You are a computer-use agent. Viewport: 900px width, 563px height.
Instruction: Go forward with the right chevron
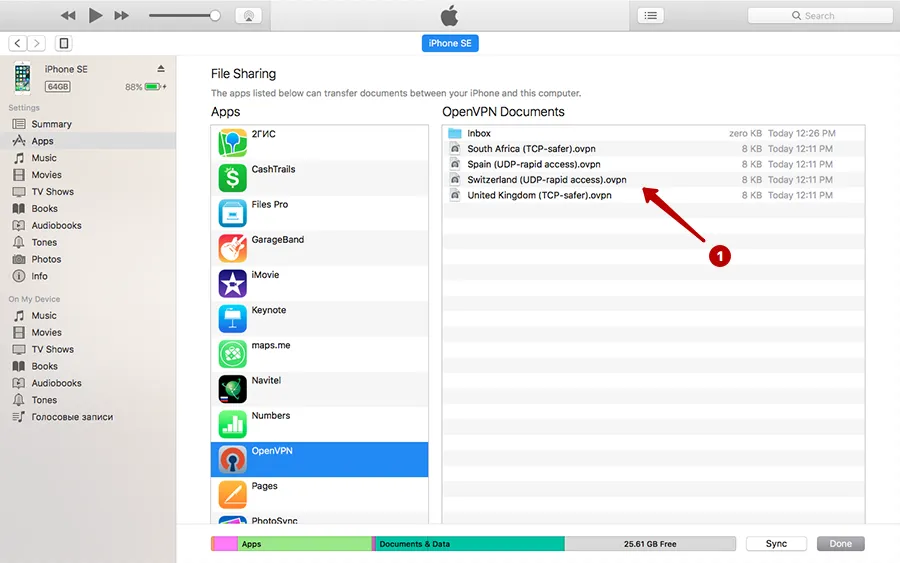pyautogui.click(x=36, y=43)
